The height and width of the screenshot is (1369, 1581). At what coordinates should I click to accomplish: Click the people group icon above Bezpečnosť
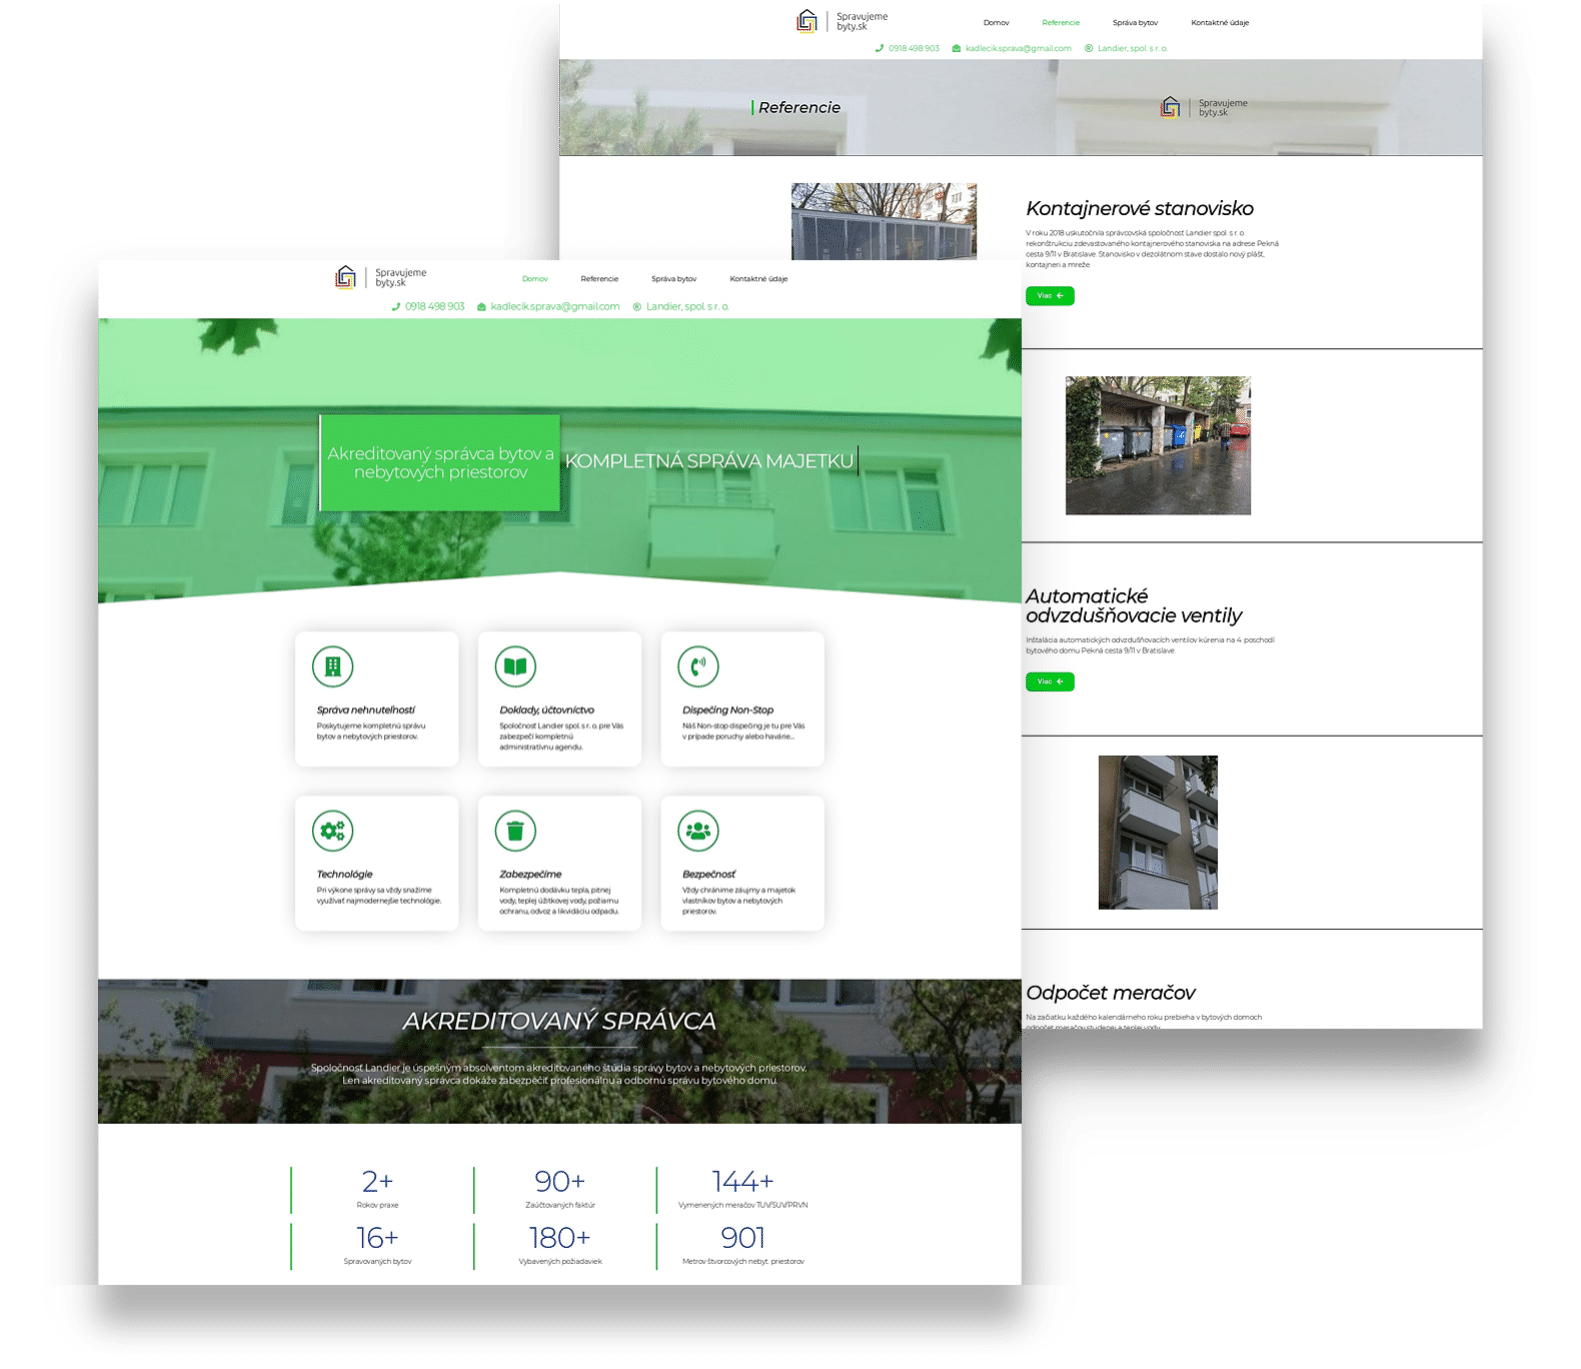(x=698, y=830)
